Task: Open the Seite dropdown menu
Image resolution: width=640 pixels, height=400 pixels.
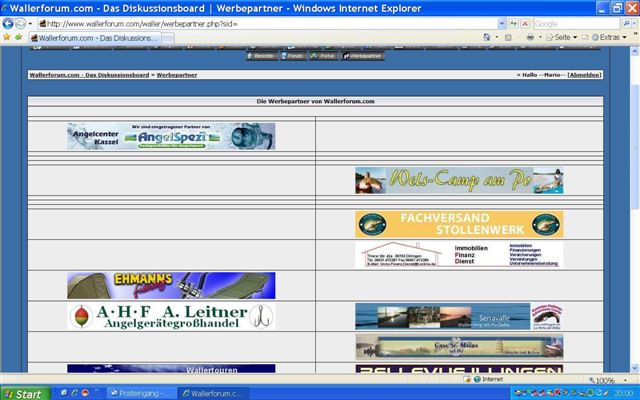Action: coord(565,38)
